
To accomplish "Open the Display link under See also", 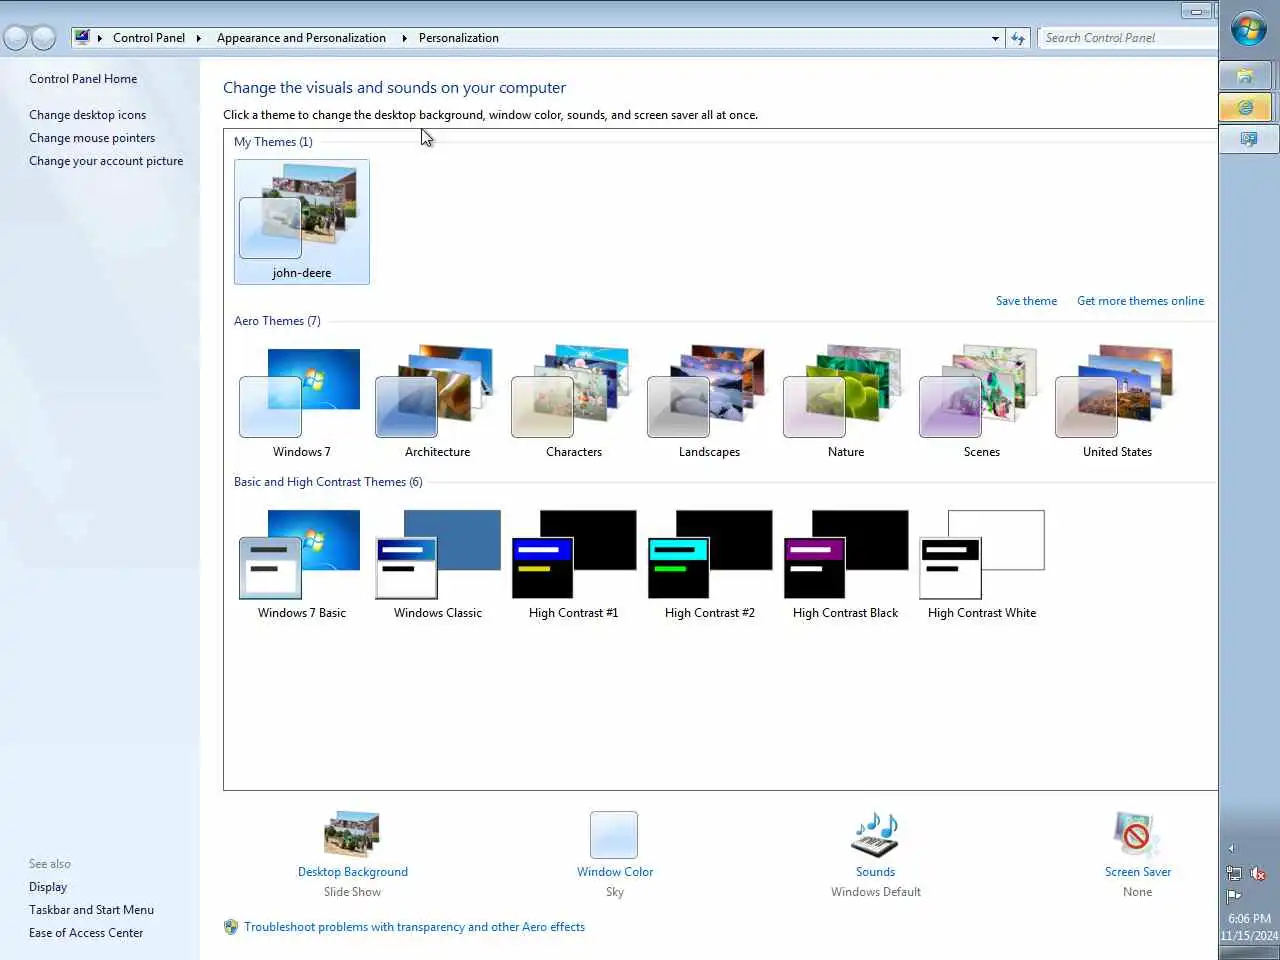I will point(48,887).
